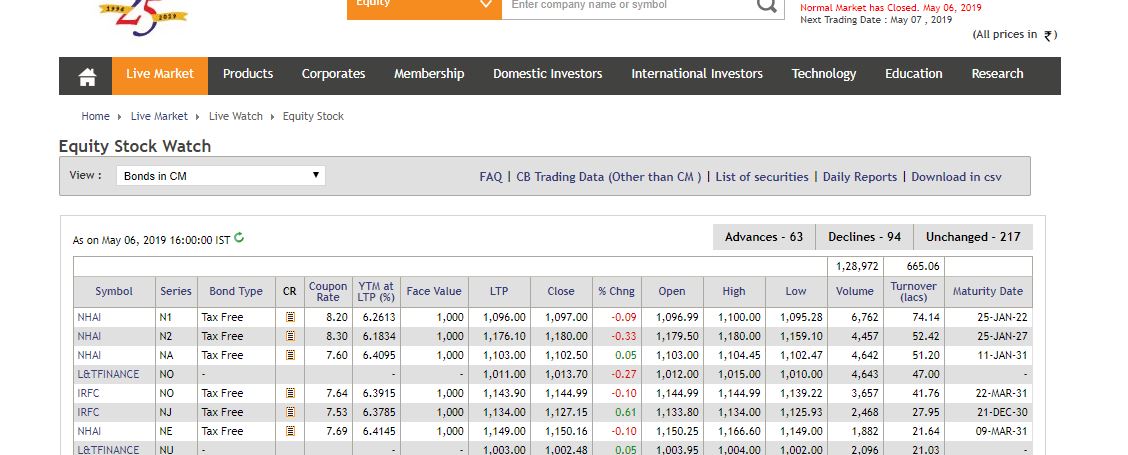
Task: Open the List of securities link
Action: click(x=762, y=176)
